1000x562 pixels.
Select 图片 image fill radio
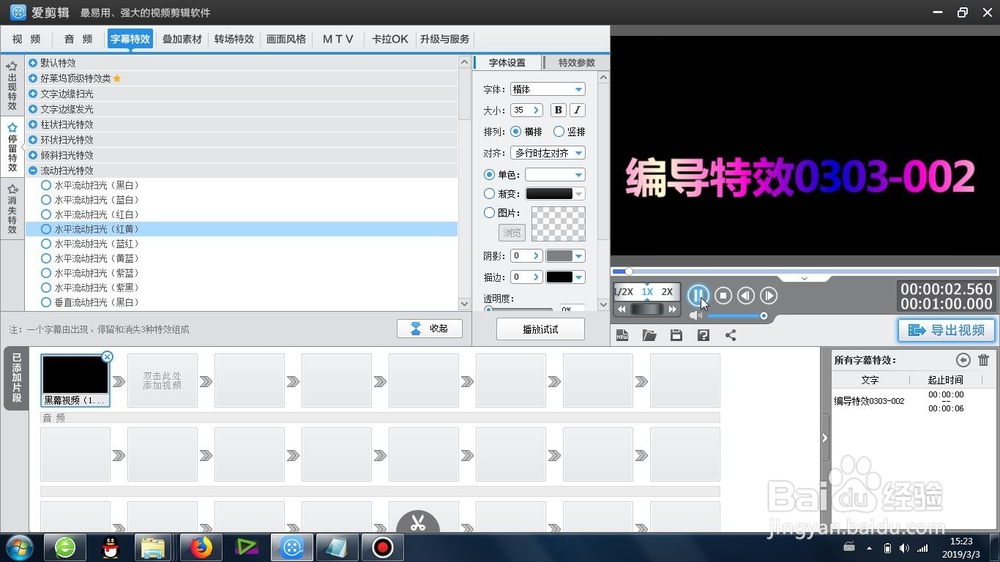489,212
